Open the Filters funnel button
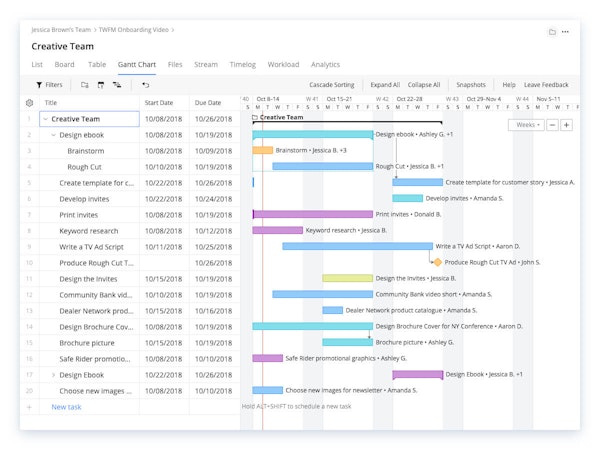 [49, 85]
